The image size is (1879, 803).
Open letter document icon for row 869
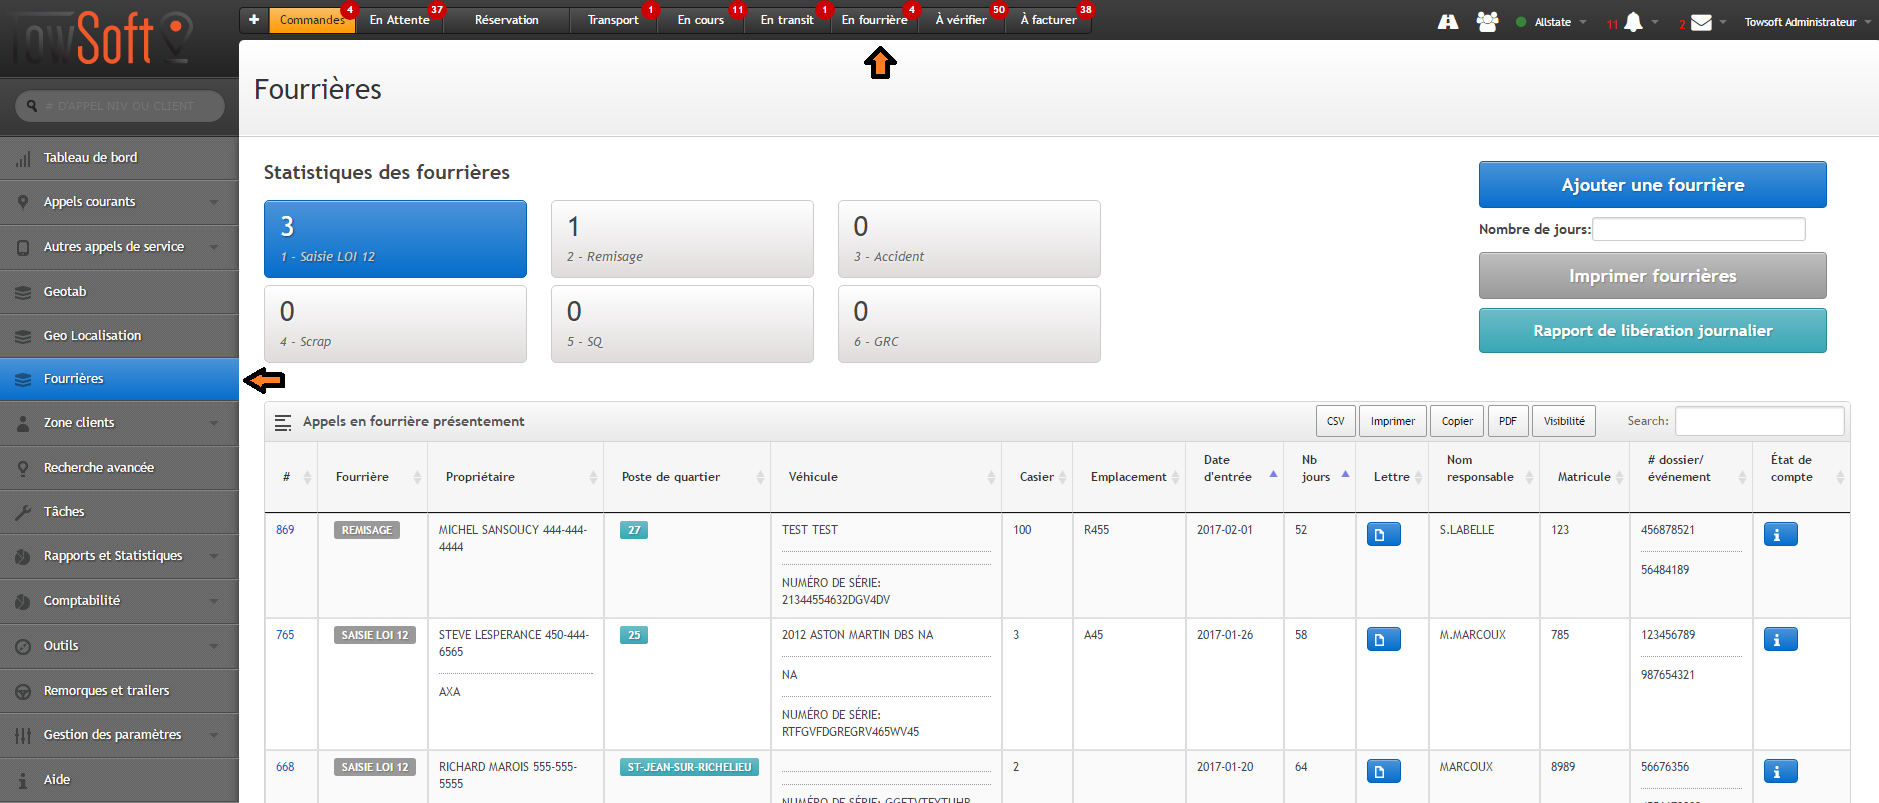pos(1383,535)
